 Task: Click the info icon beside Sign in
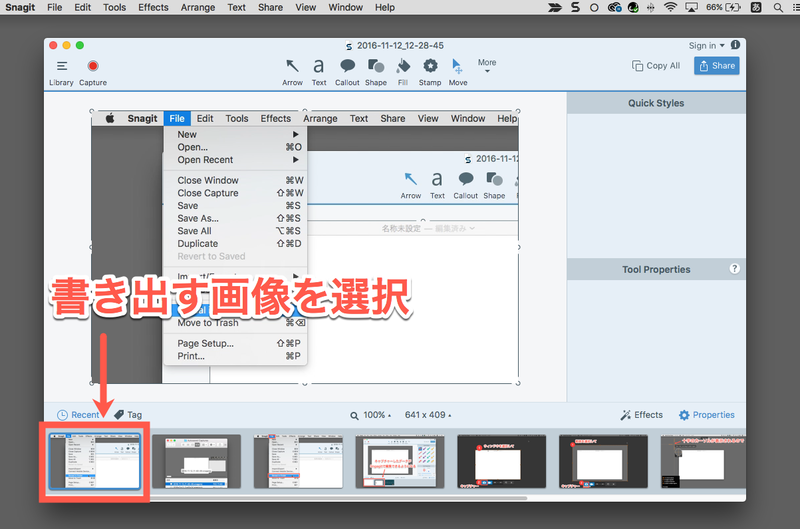pos(735,45)
